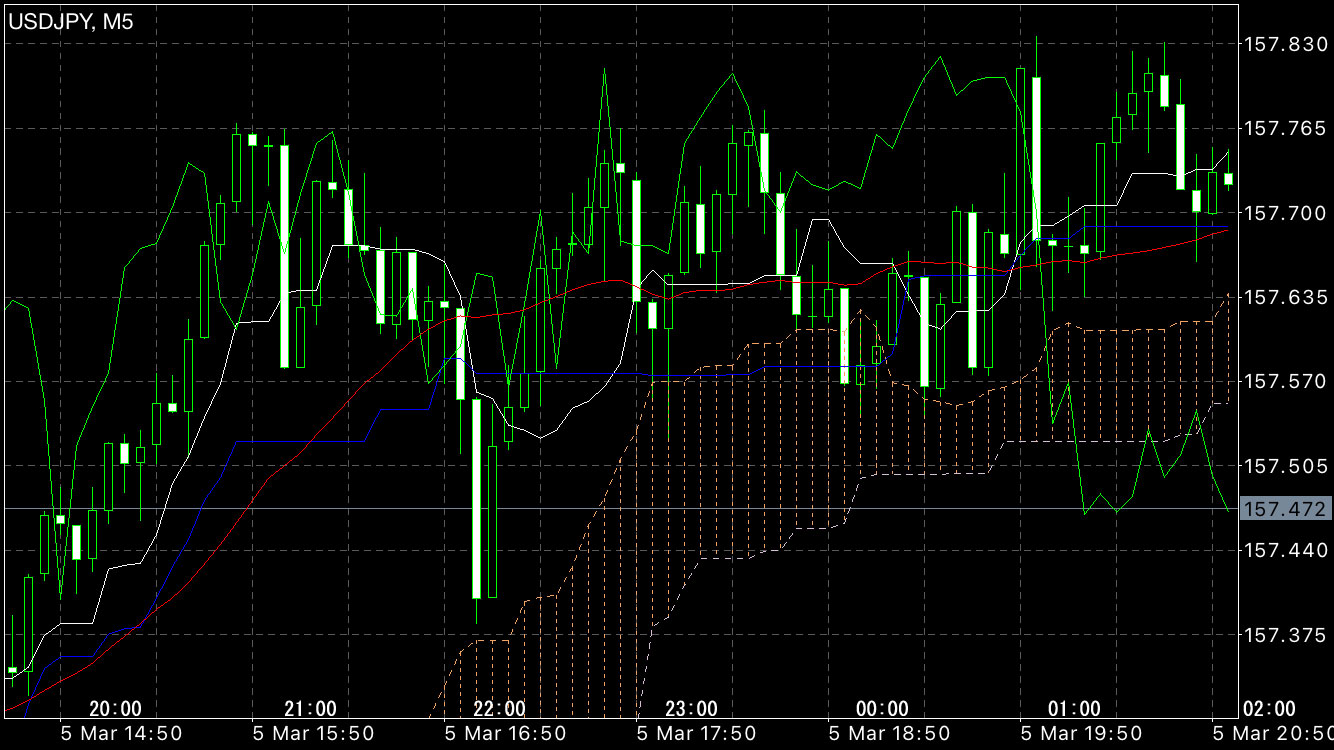Viewport: 1334px width, 750px height.
Task: Click the 157.635 price scale label
Action: click(1283, 297)
